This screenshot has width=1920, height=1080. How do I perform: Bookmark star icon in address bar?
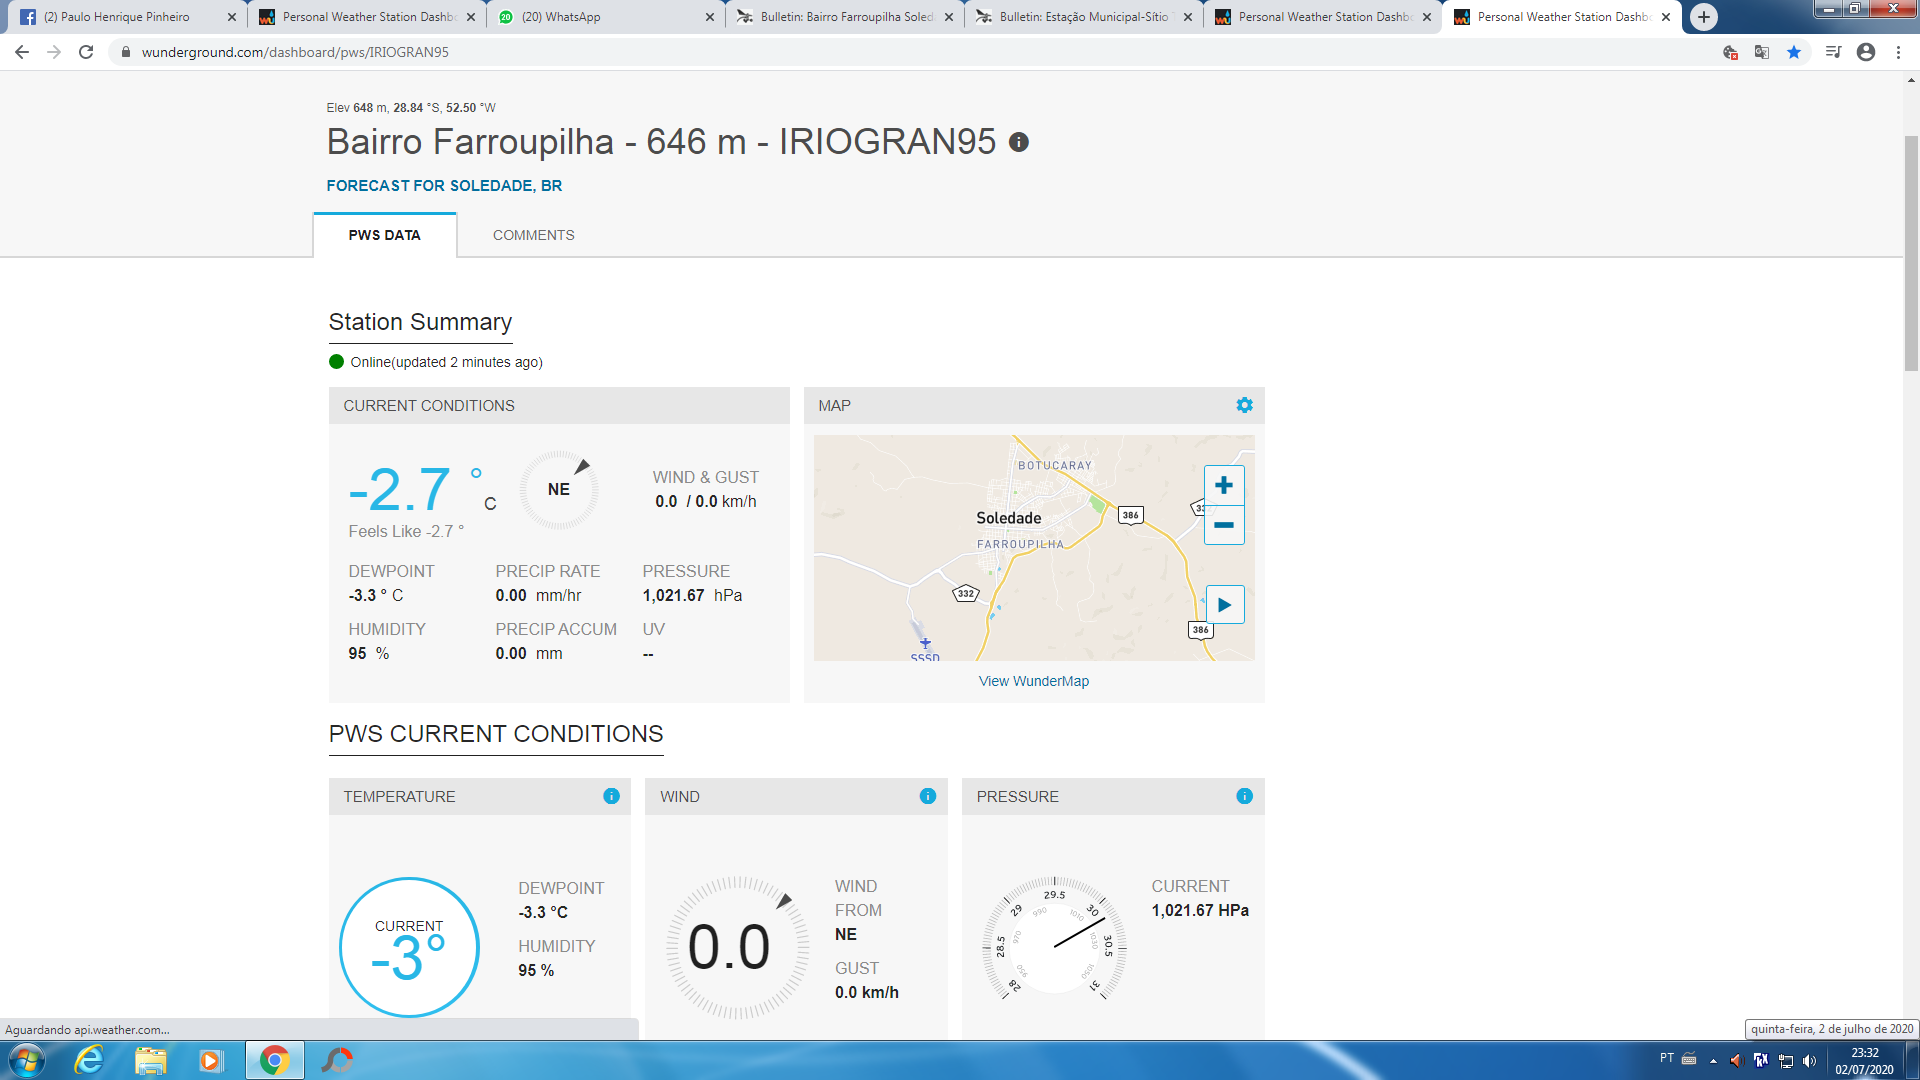point(1794,52)
